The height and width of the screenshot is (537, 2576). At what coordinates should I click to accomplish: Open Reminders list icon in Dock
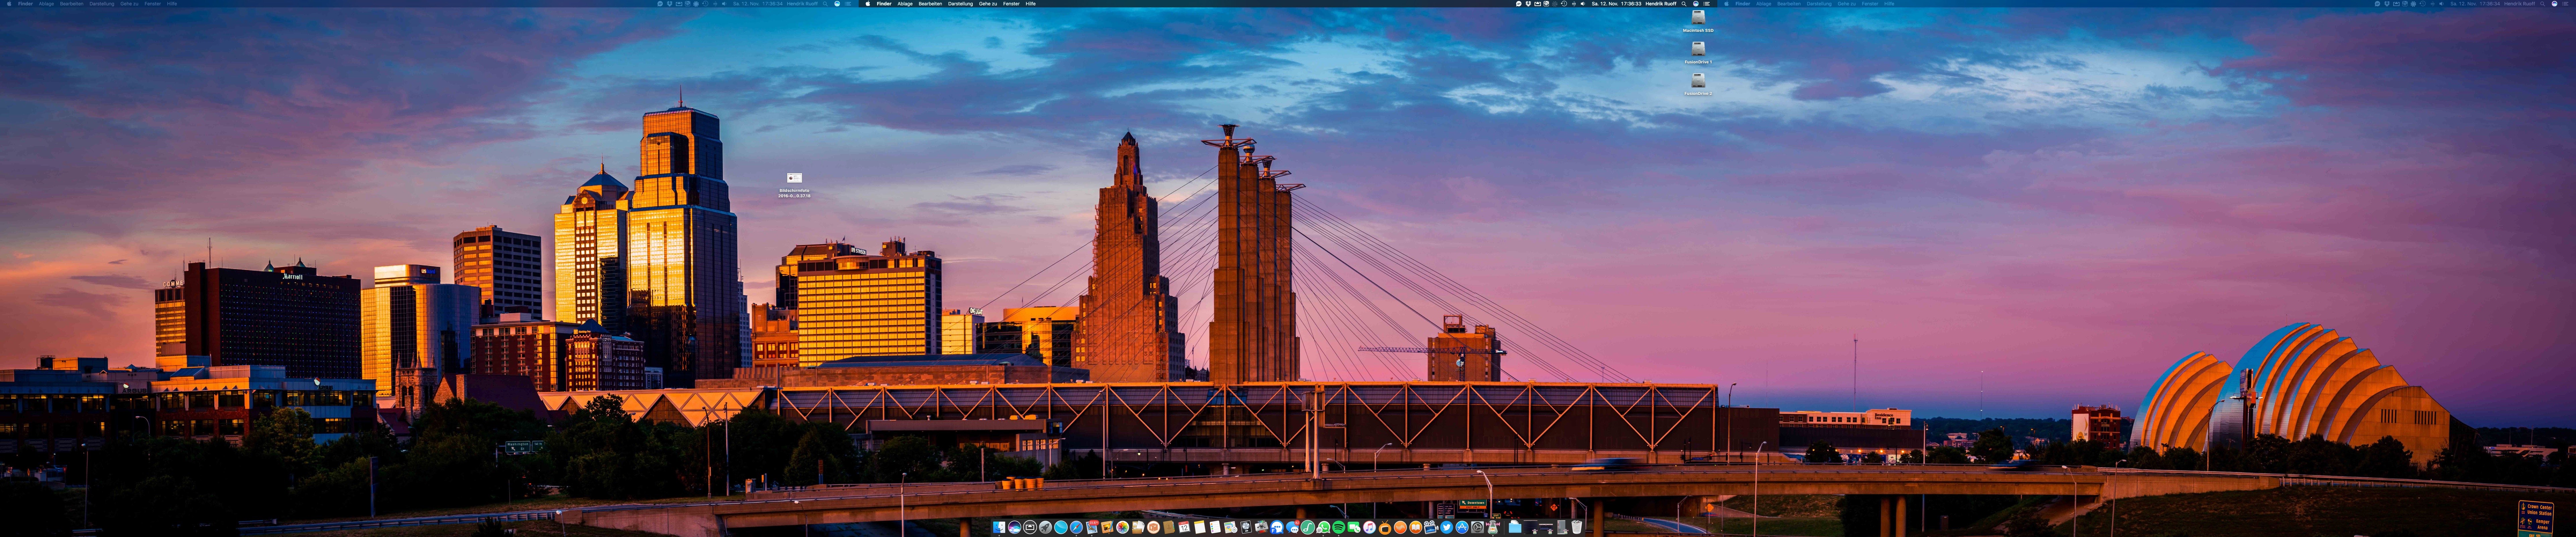(x=1215, y=527)
